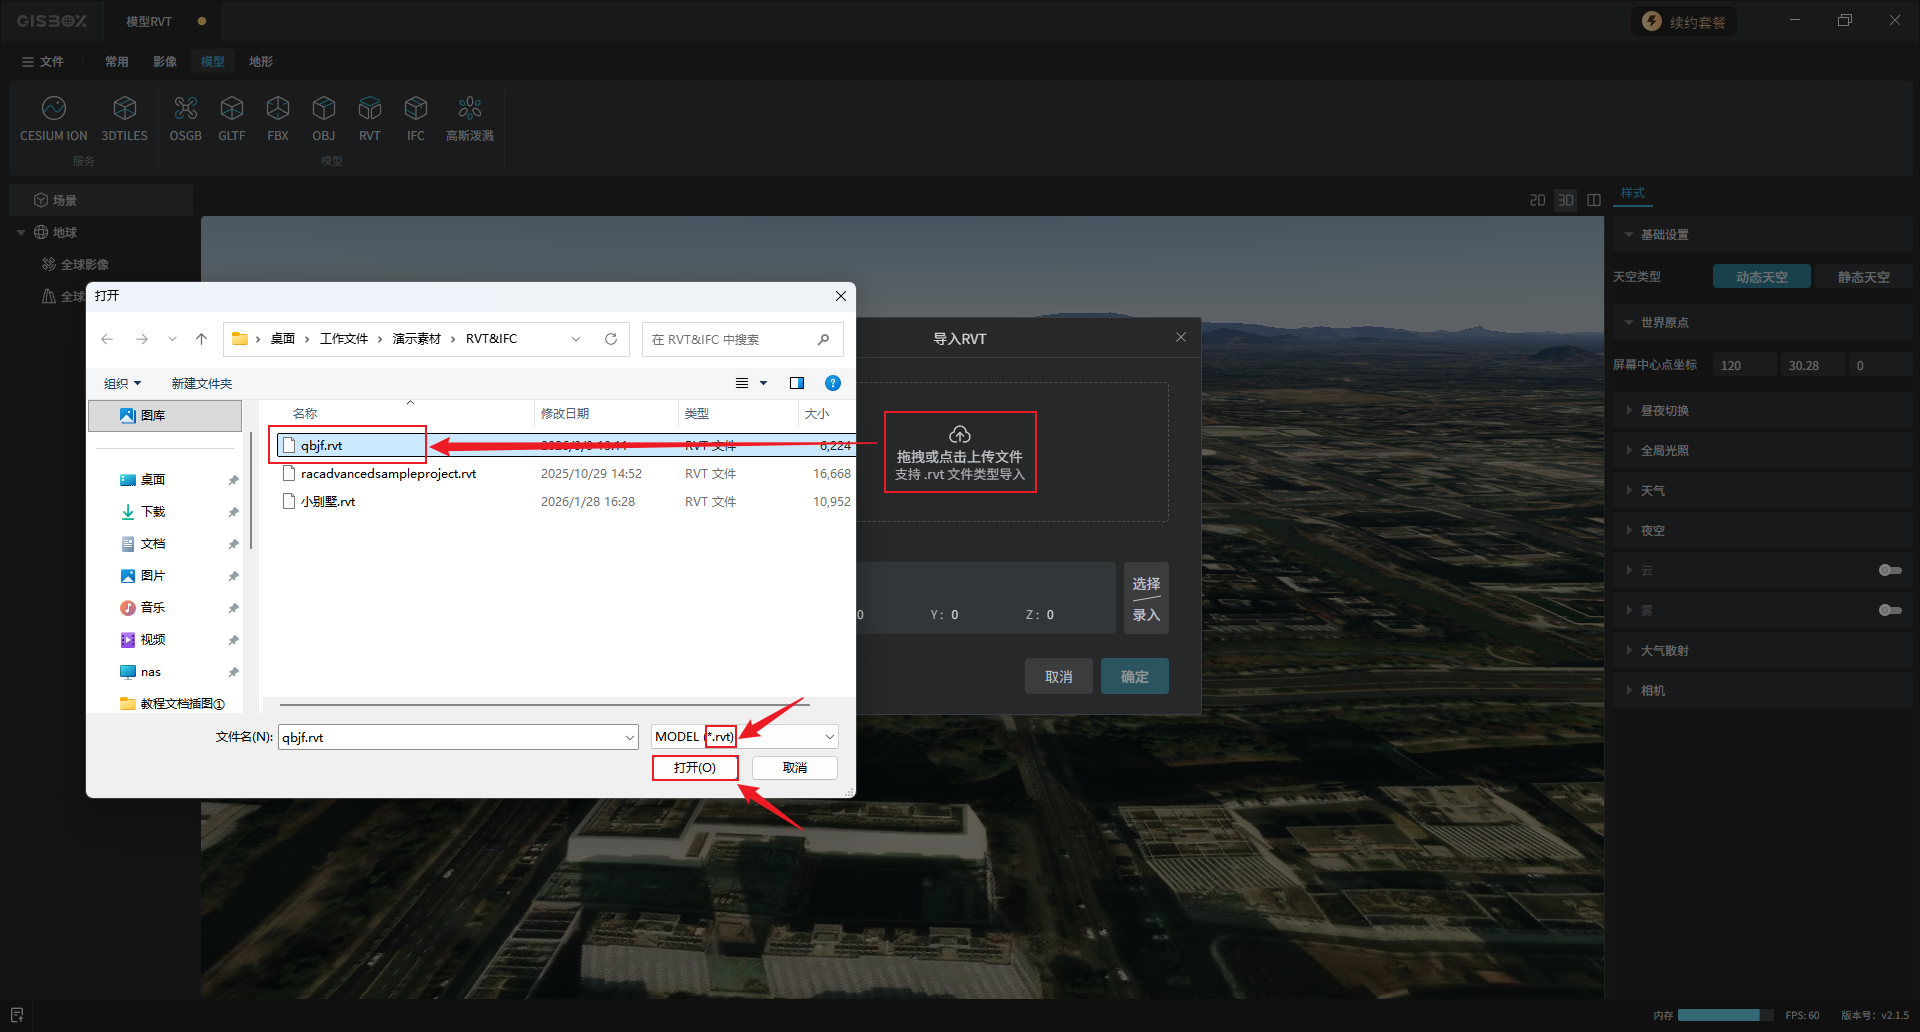Open the GLTF model import tool
Screen dimensions: 1920x1032
coord(231,108)
